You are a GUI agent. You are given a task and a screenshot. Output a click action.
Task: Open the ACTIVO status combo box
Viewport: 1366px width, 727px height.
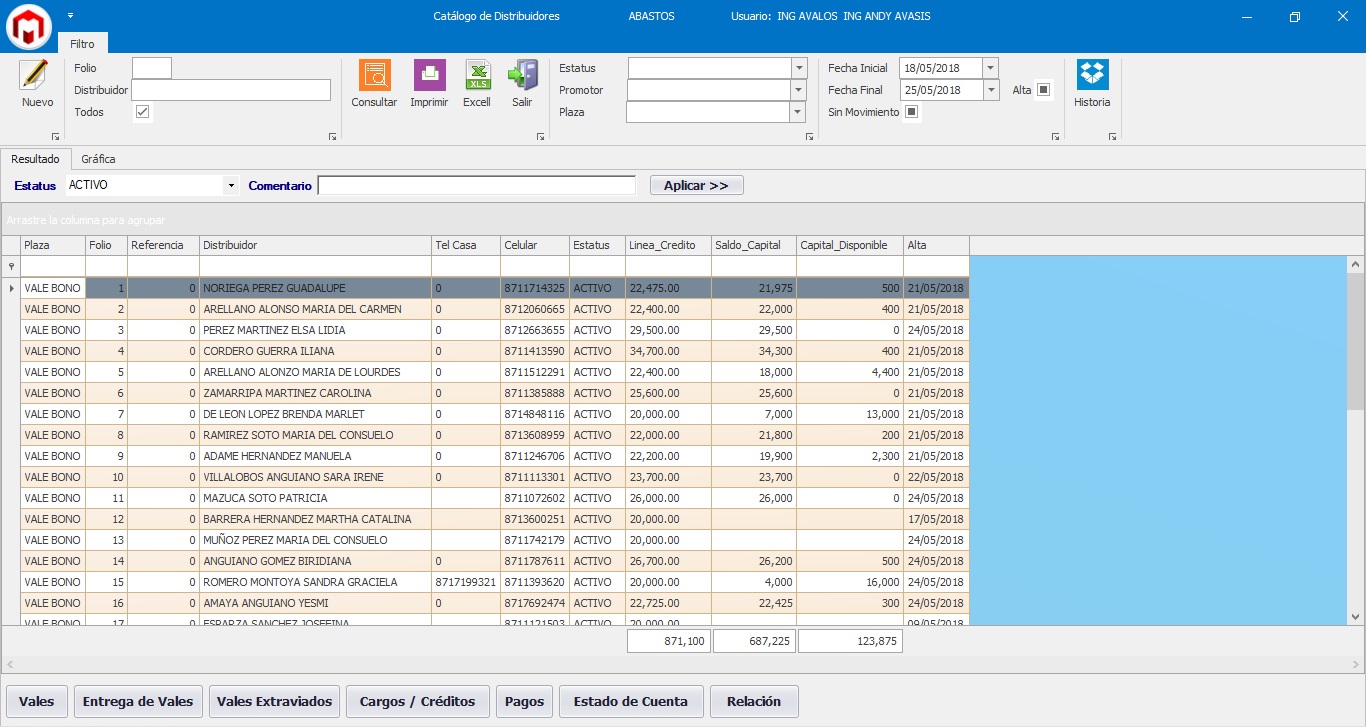(153, 185)
